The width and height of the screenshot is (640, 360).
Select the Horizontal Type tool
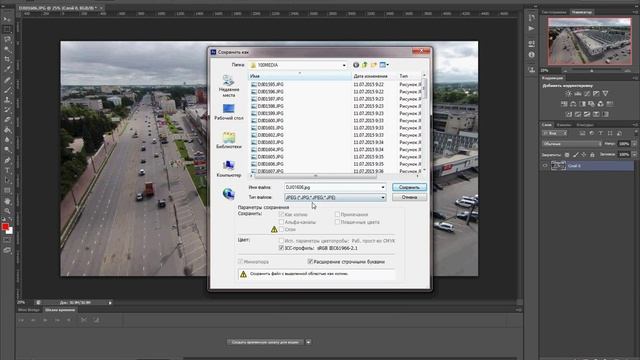7,170
